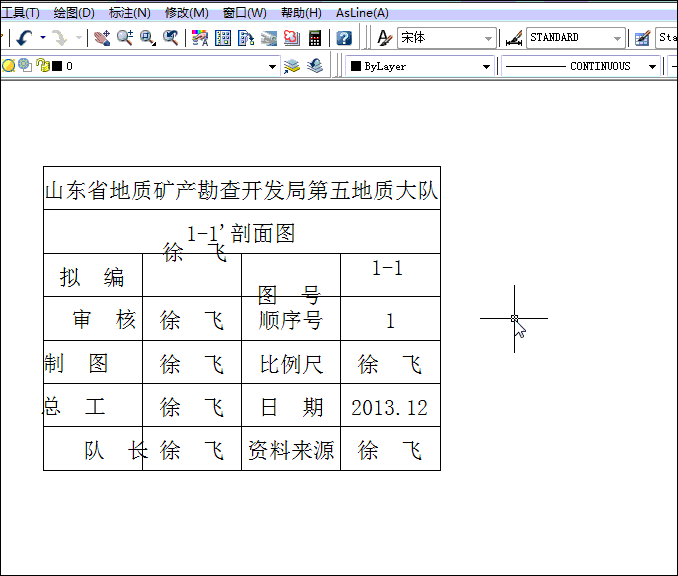Activate Zoom Realtime magnifier tool
678x576 pixels.
pyautogui.click(x=125, y=38)
